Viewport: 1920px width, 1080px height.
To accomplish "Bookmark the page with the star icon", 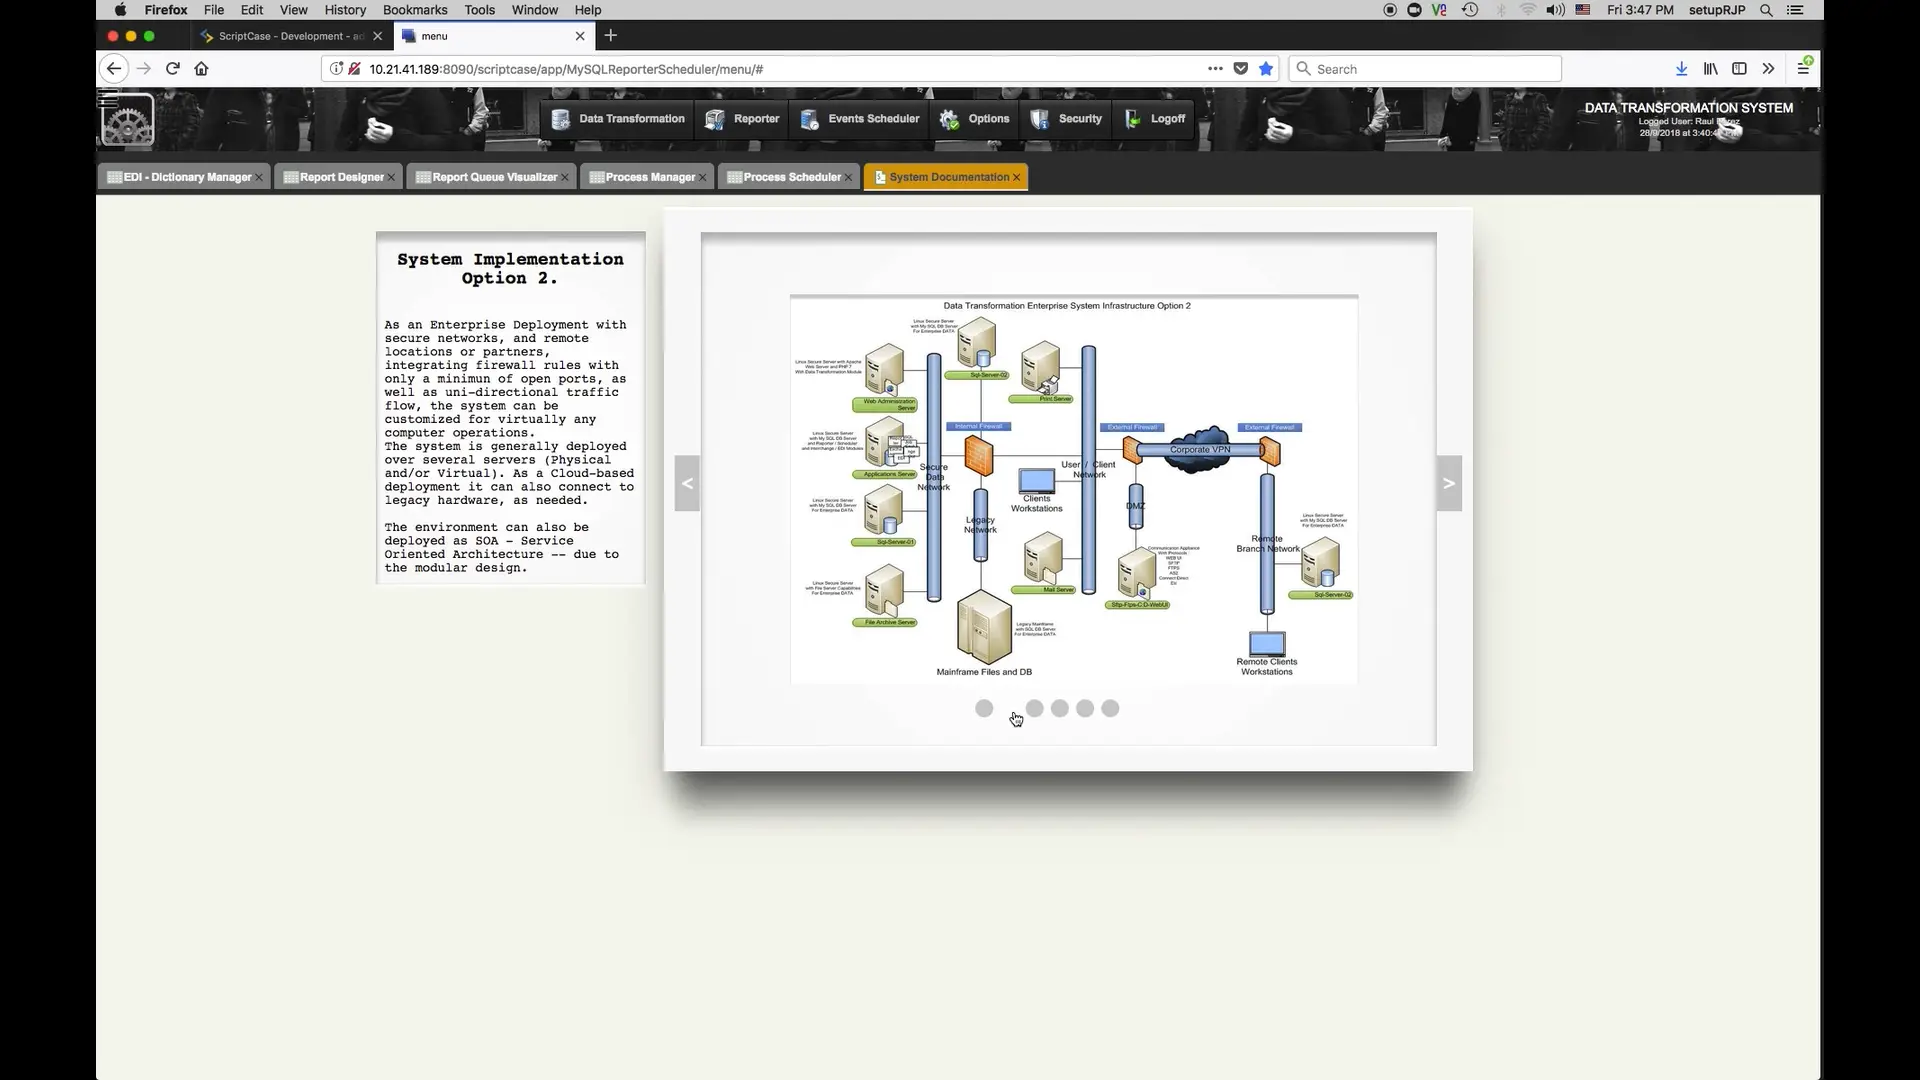I will coord(1265,68).
